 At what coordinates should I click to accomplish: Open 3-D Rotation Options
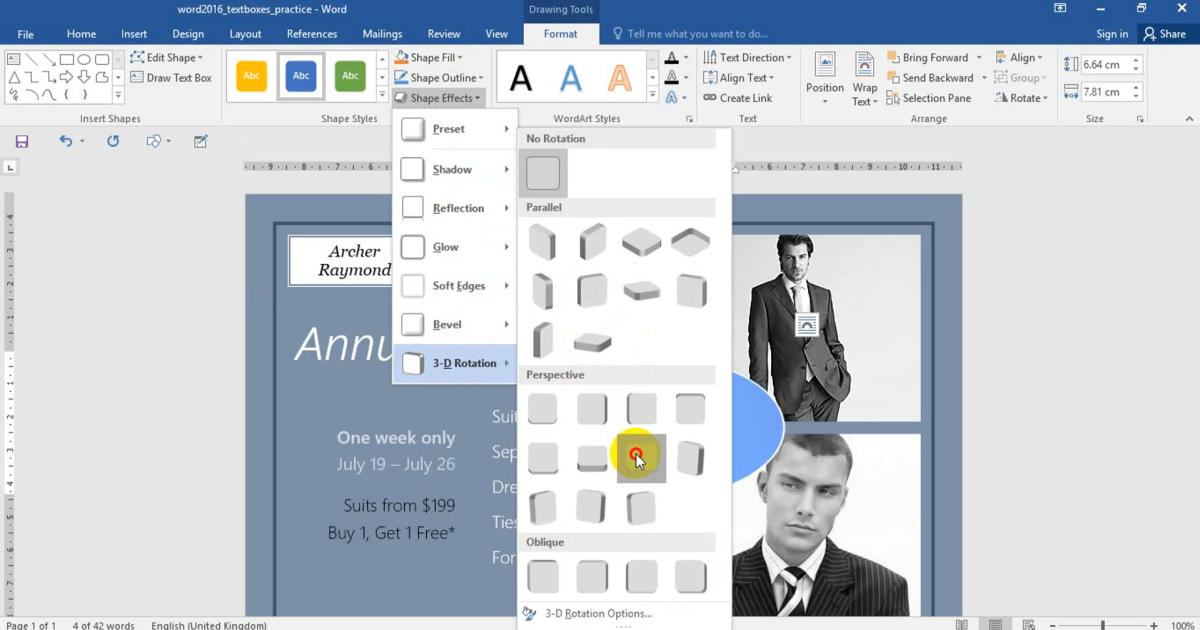click(x=595, y=613)
